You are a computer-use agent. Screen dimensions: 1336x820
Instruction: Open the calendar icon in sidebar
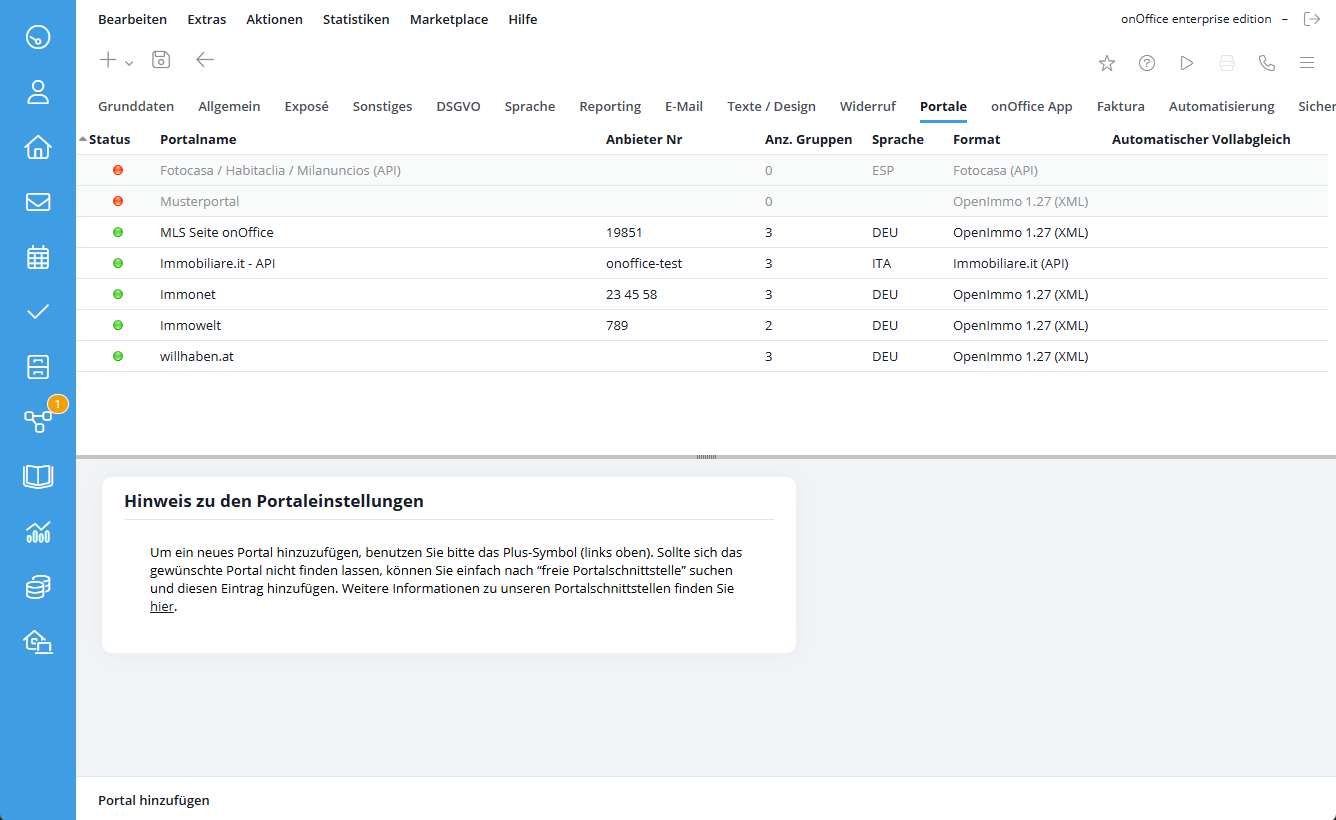click(x=38, y=257)
